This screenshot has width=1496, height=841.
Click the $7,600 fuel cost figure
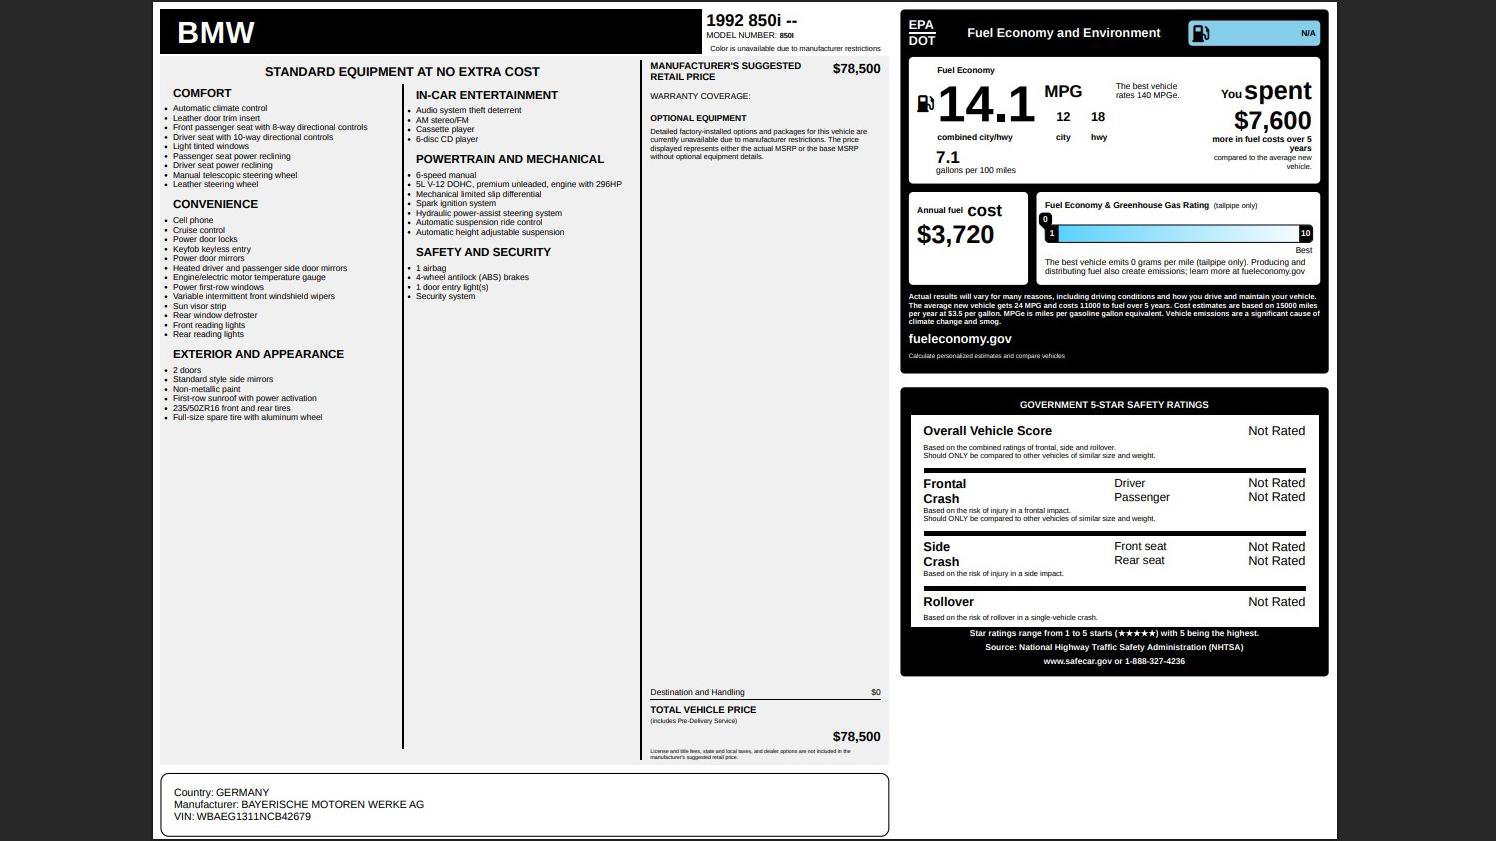(1272, 121)
